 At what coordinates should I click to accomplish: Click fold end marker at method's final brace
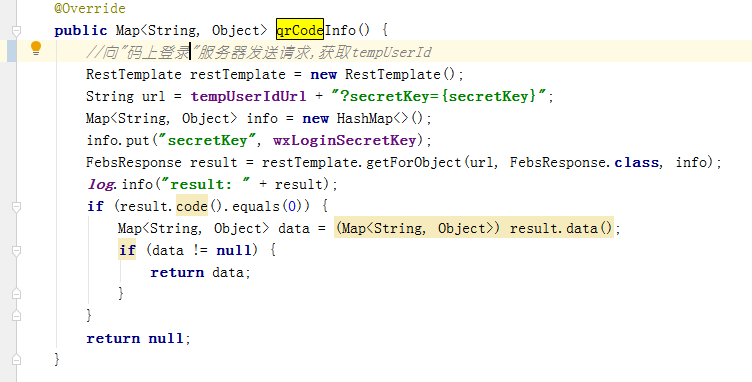tap(16, 359)
